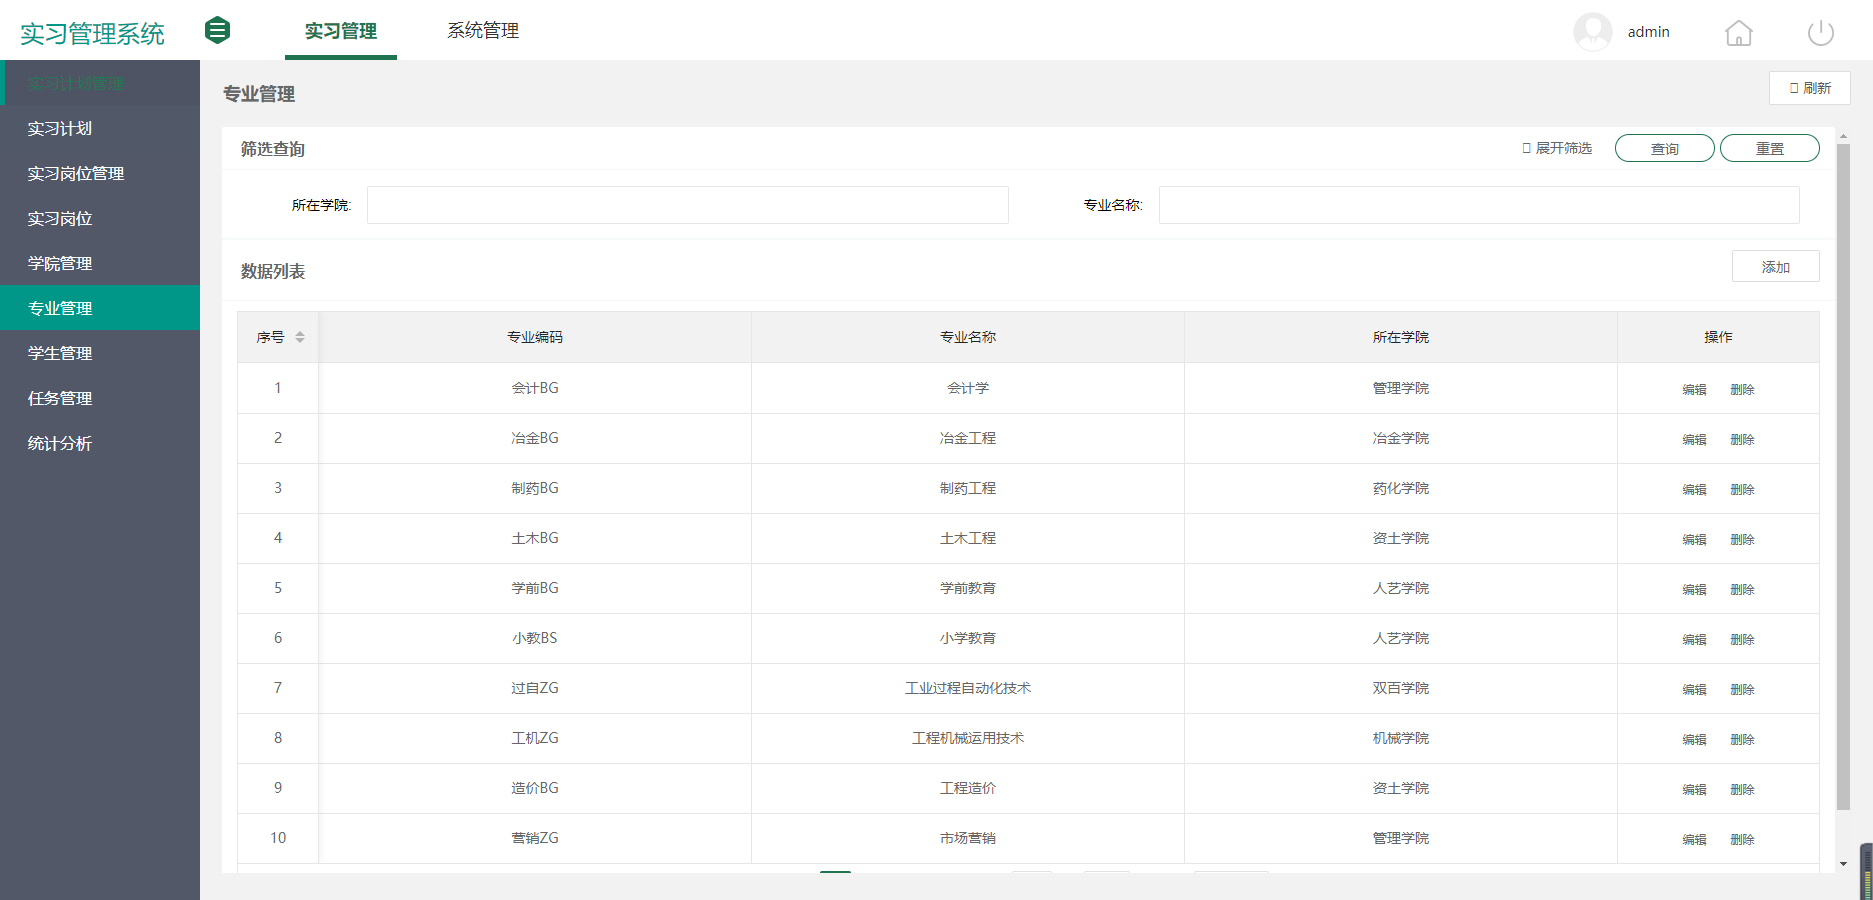Viewport: 1873px width, 900px height.
Task: Delete the 工程造价 row
Action: tap(1742, 789)
